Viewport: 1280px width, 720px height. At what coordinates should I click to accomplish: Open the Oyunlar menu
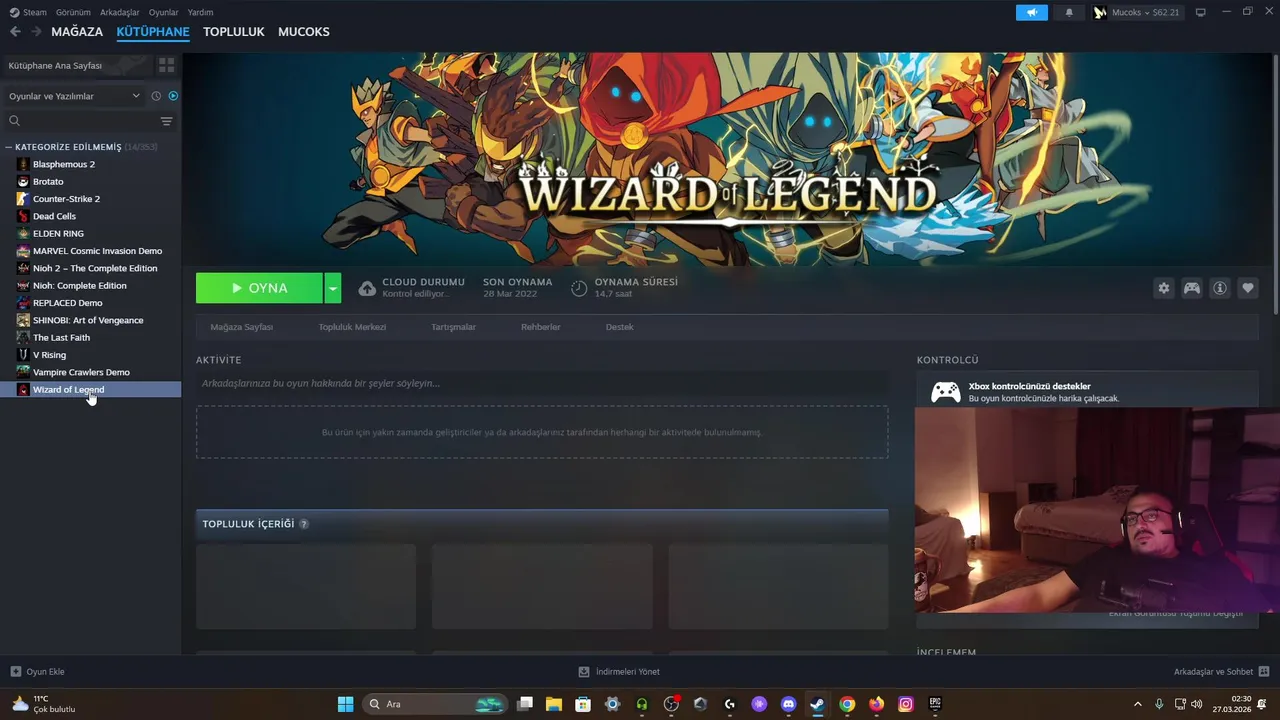click(164, 12)
